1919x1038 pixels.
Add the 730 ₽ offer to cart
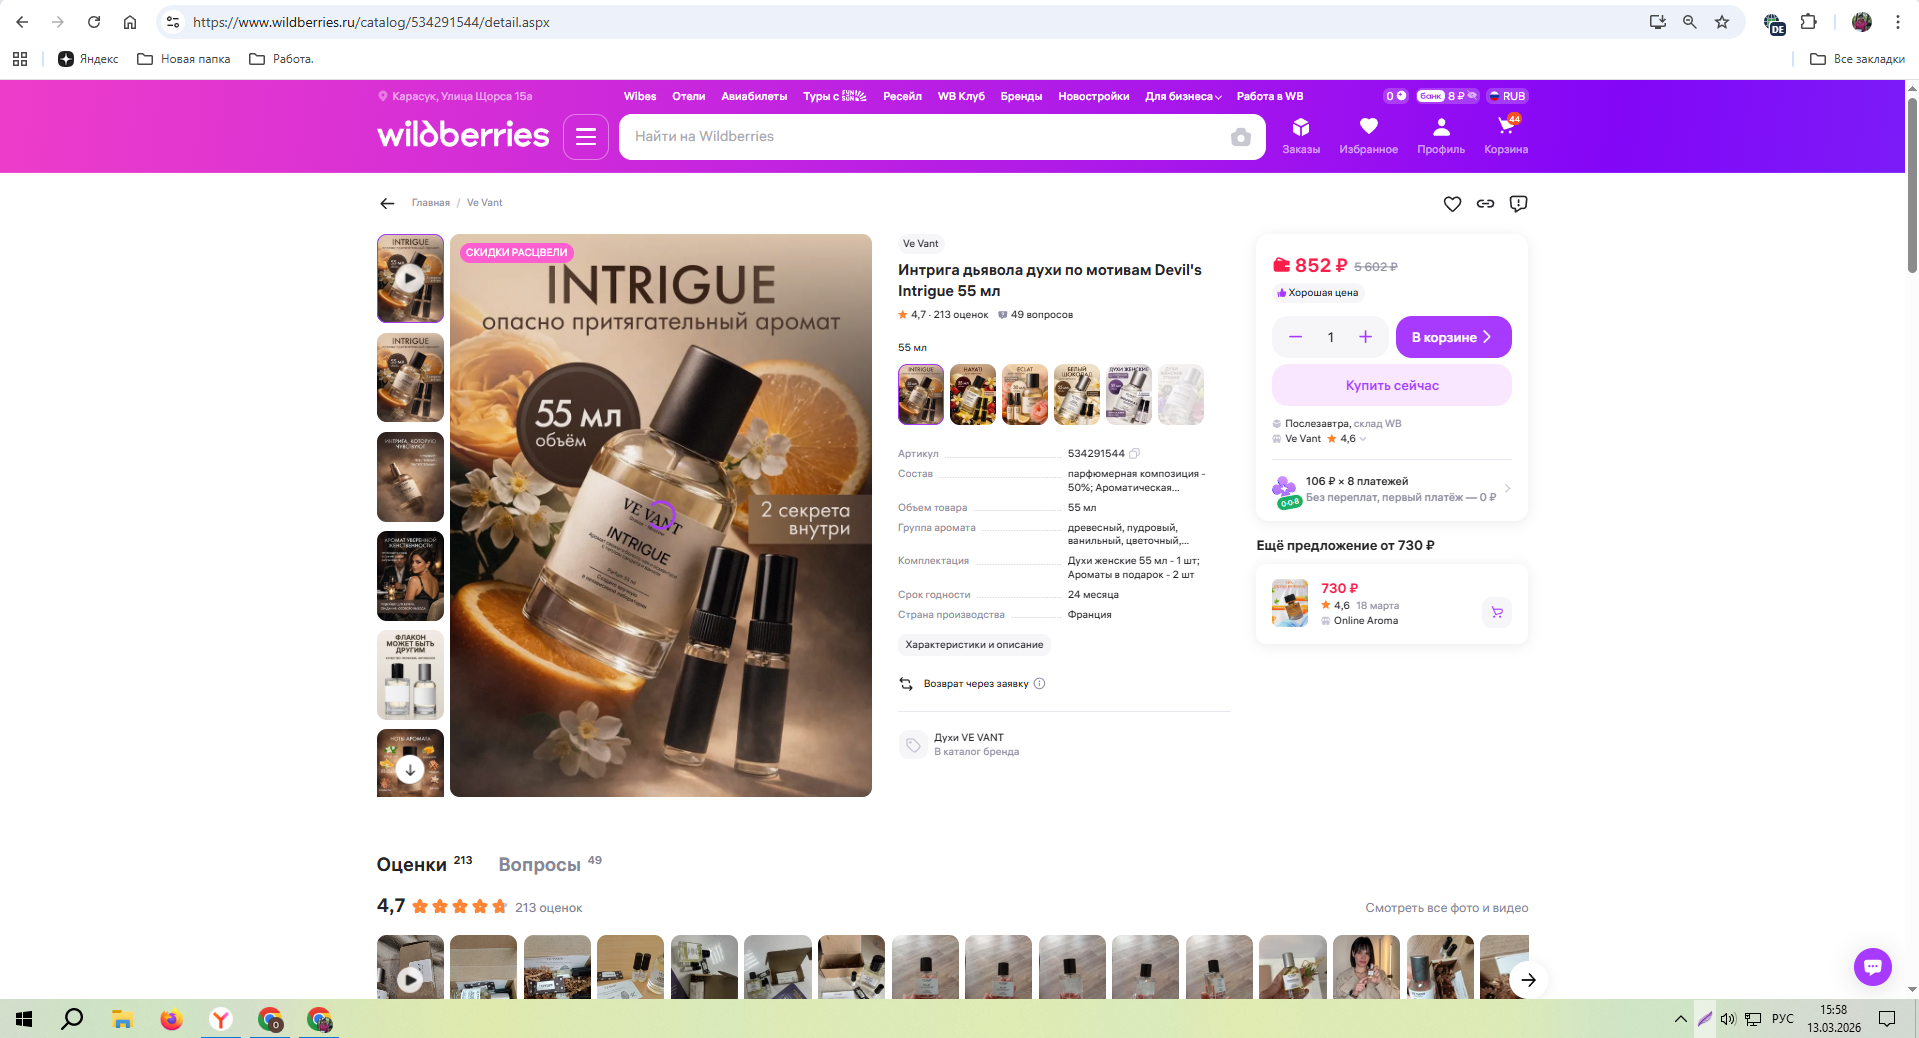(1497, 612)
